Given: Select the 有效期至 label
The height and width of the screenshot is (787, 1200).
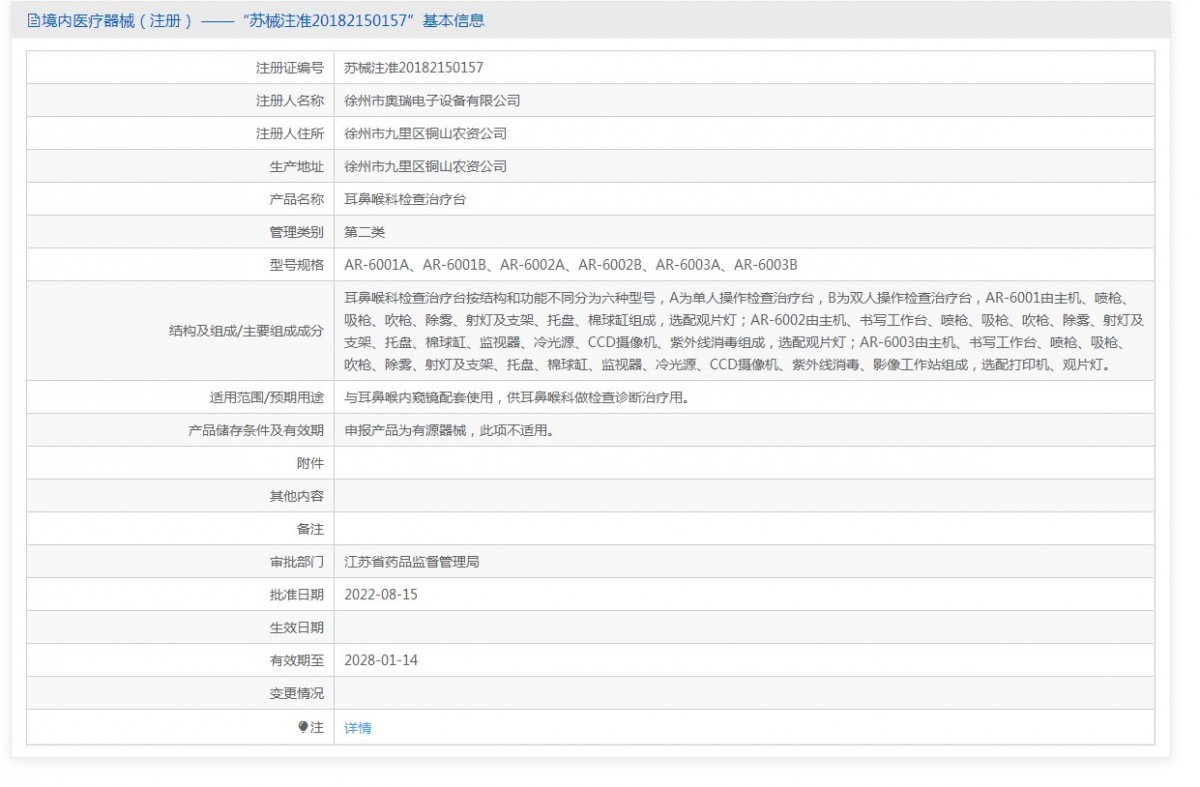Looking at the screenshot, I should (297, 661).
